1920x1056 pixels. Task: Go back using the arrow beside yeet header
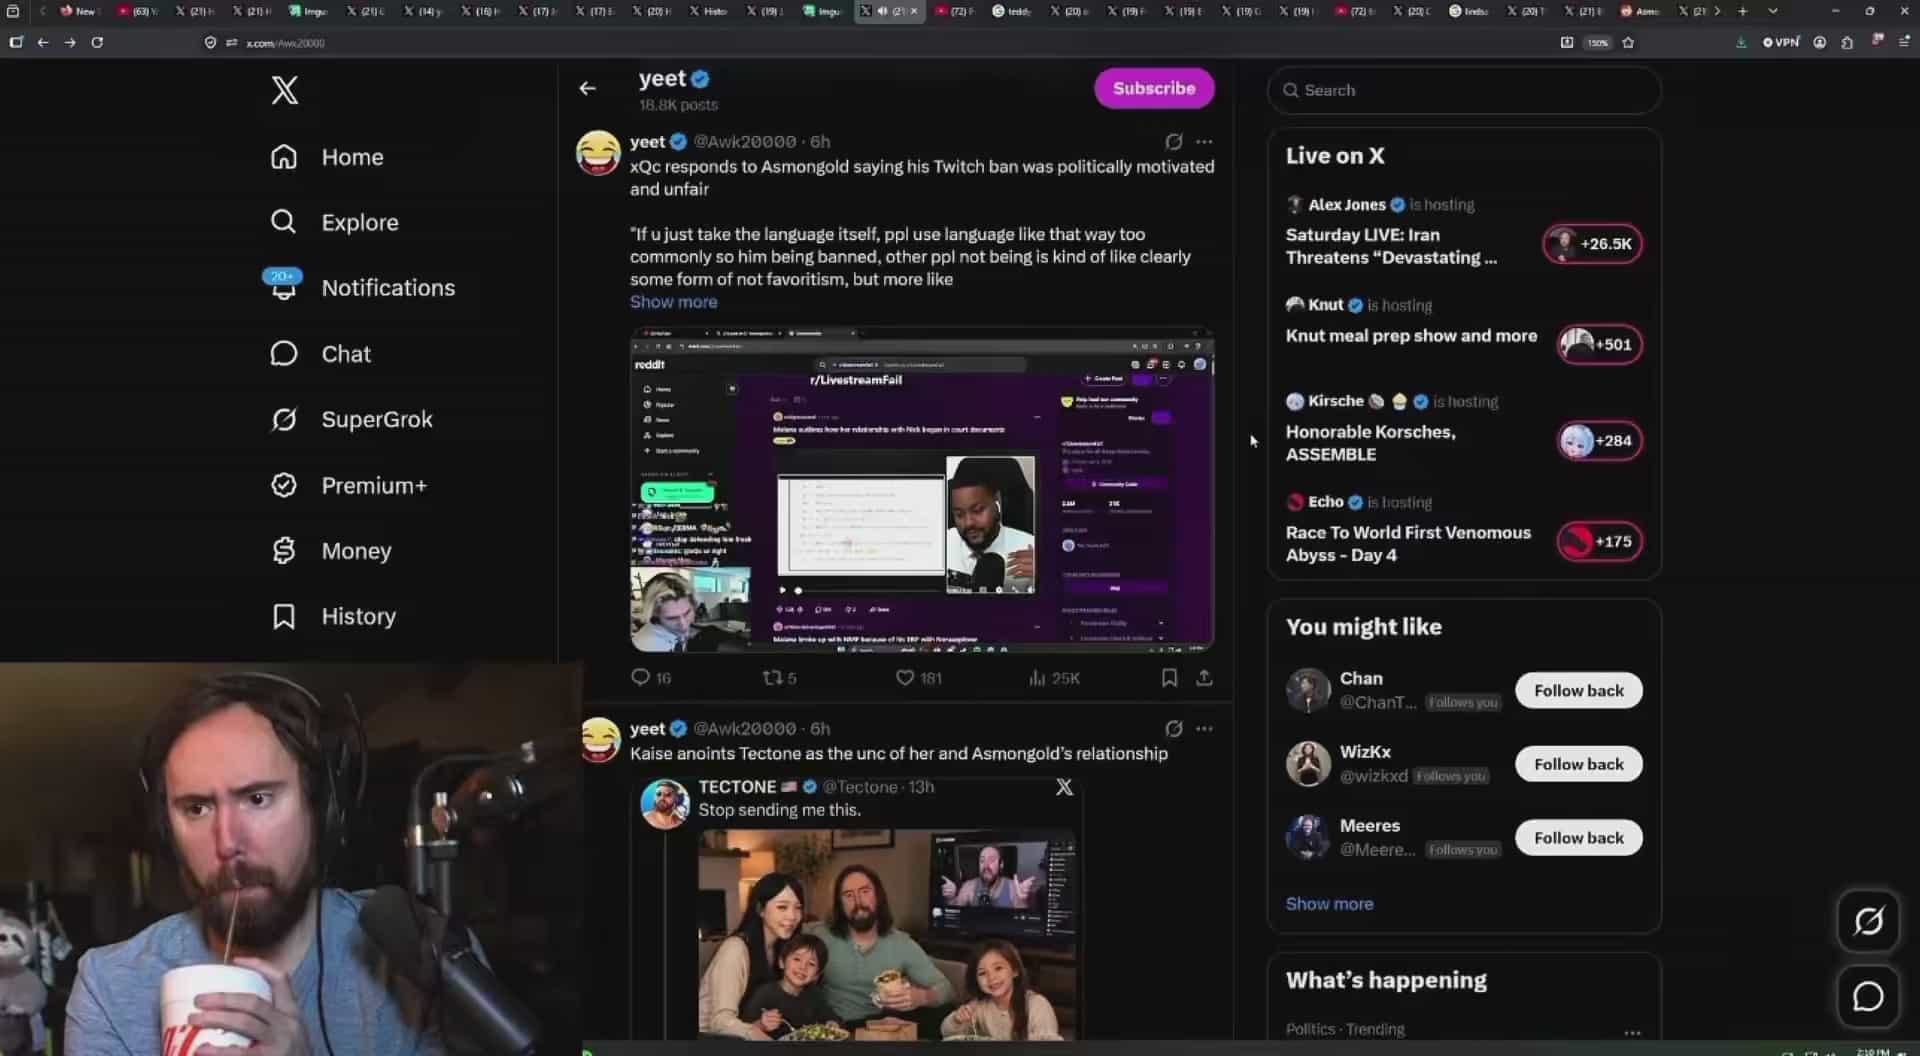tap(587, 89)
